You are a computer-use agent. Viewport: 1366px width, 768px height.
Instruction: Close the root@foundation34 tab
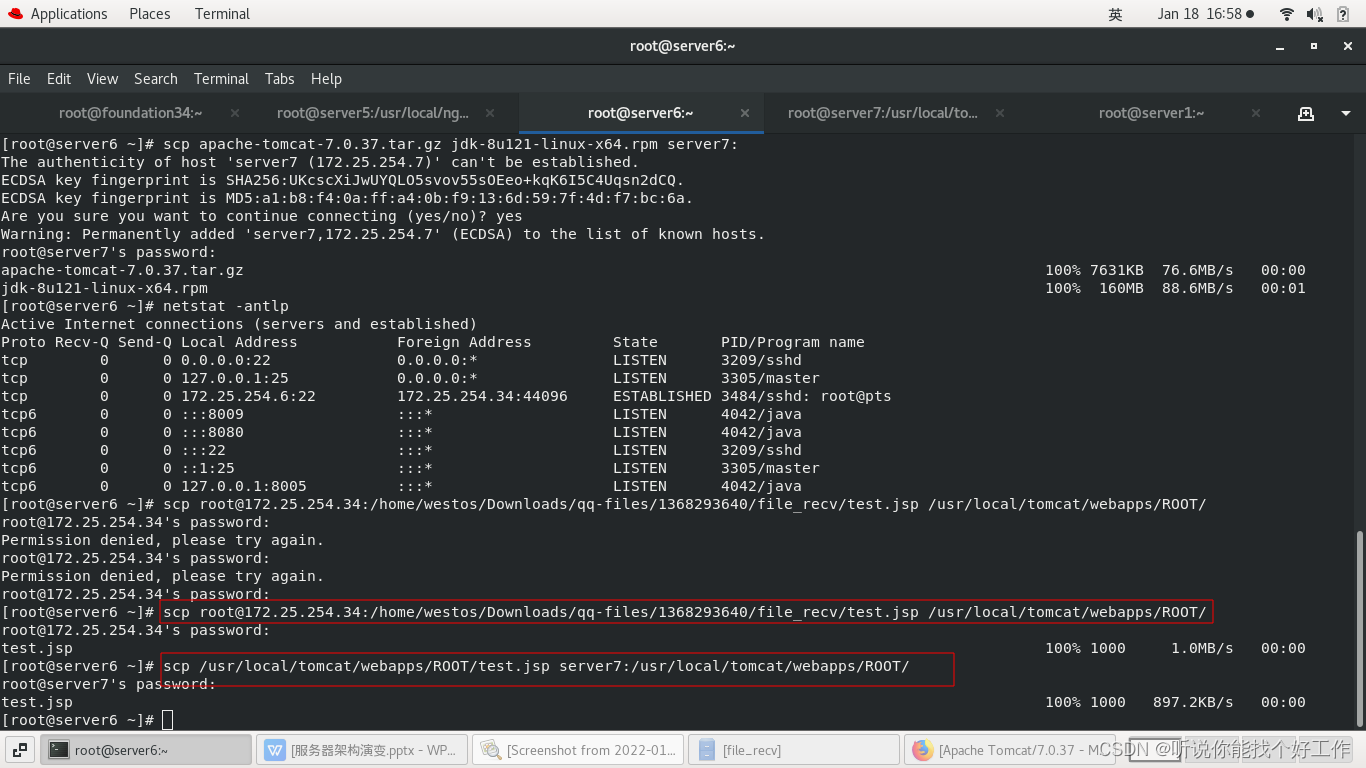click(233, 113)
